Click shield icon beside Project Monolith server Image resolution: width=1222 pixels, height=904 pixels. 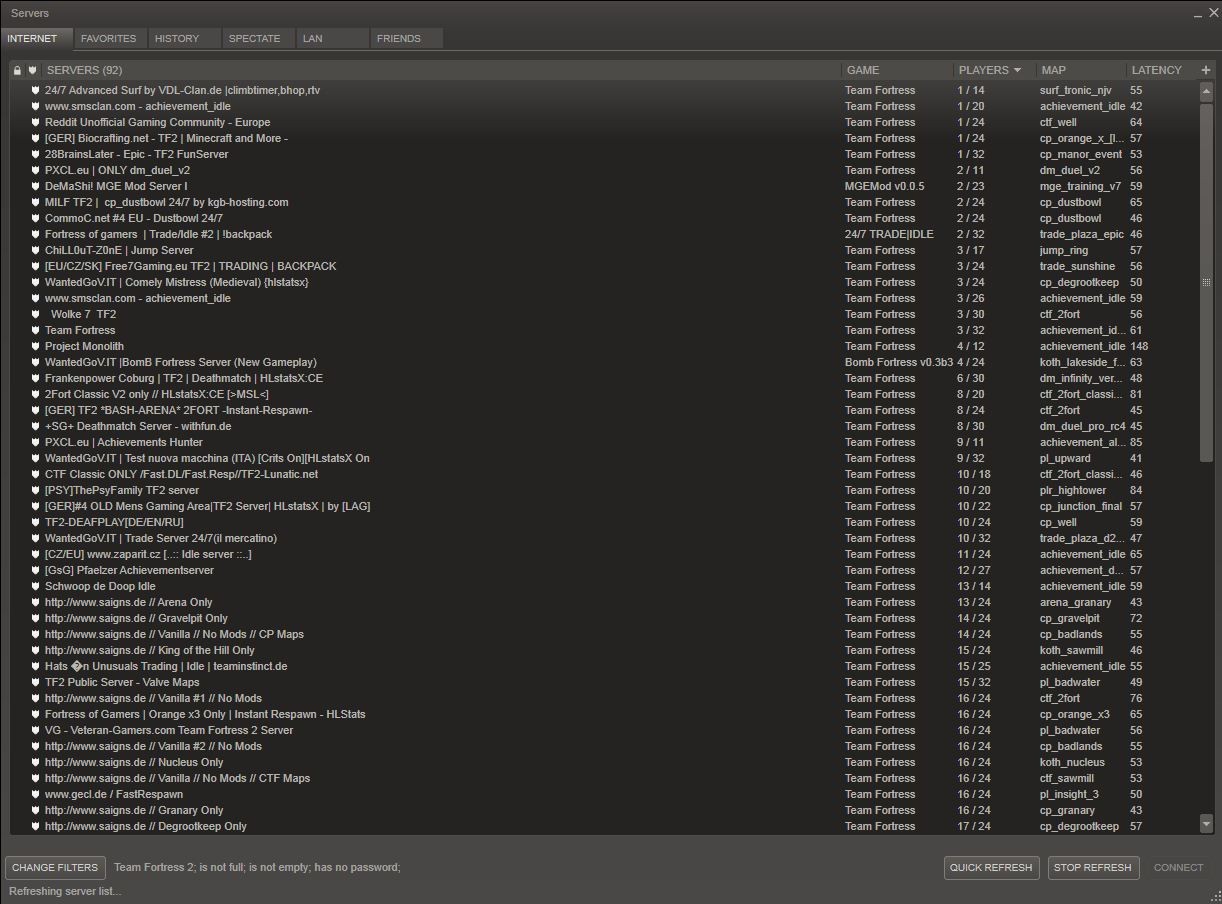click(35, 347)
